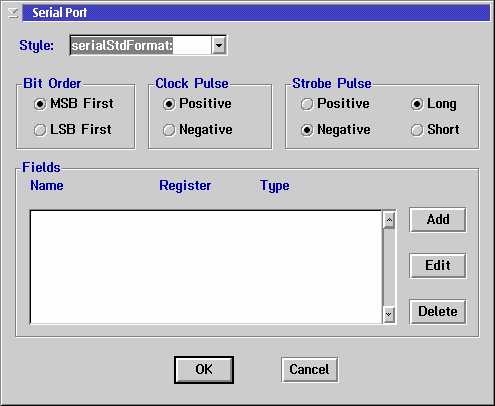The width and height of the screenshot is (495, 406).
Task: Open the window system menu icon
Action: tap(13, 13)
